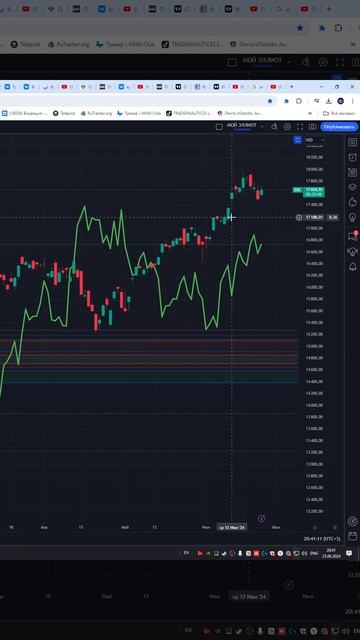Open Windows notification center icon in taskbar
This screenshot has width=360, height=640.
(349, 553)
